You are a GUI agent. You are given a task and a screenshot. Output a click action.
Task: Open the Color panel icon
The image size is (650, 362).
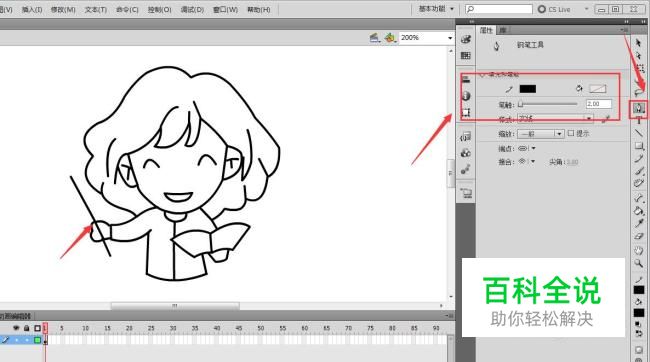coord(466,39)
